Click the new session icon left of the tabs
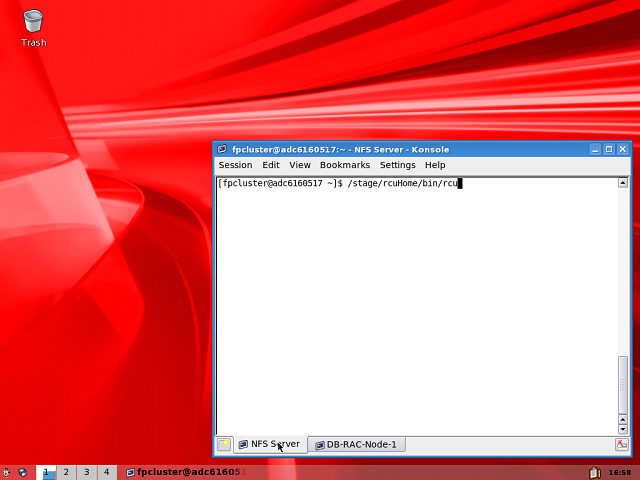This screenshot has width=640, height=480. [x=224, y=444]
